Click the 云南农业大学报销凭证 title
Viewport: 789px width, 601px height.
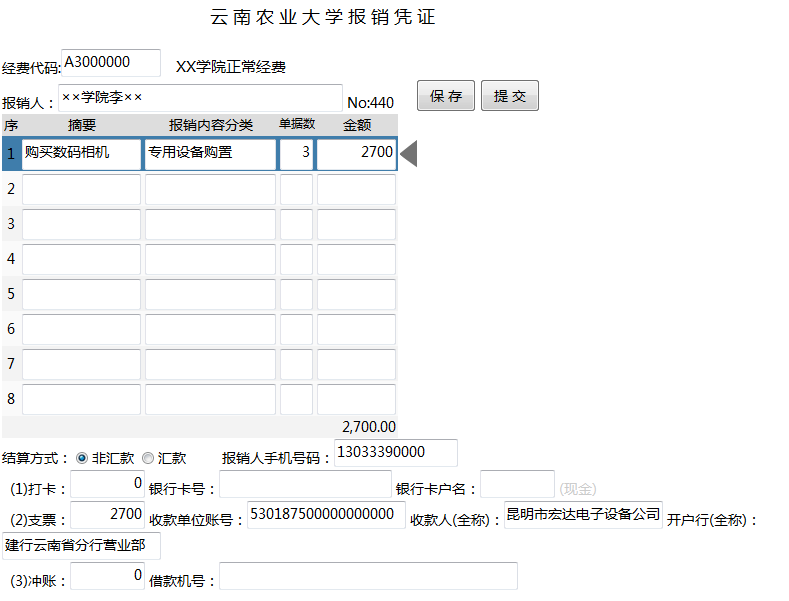(323, 17)
